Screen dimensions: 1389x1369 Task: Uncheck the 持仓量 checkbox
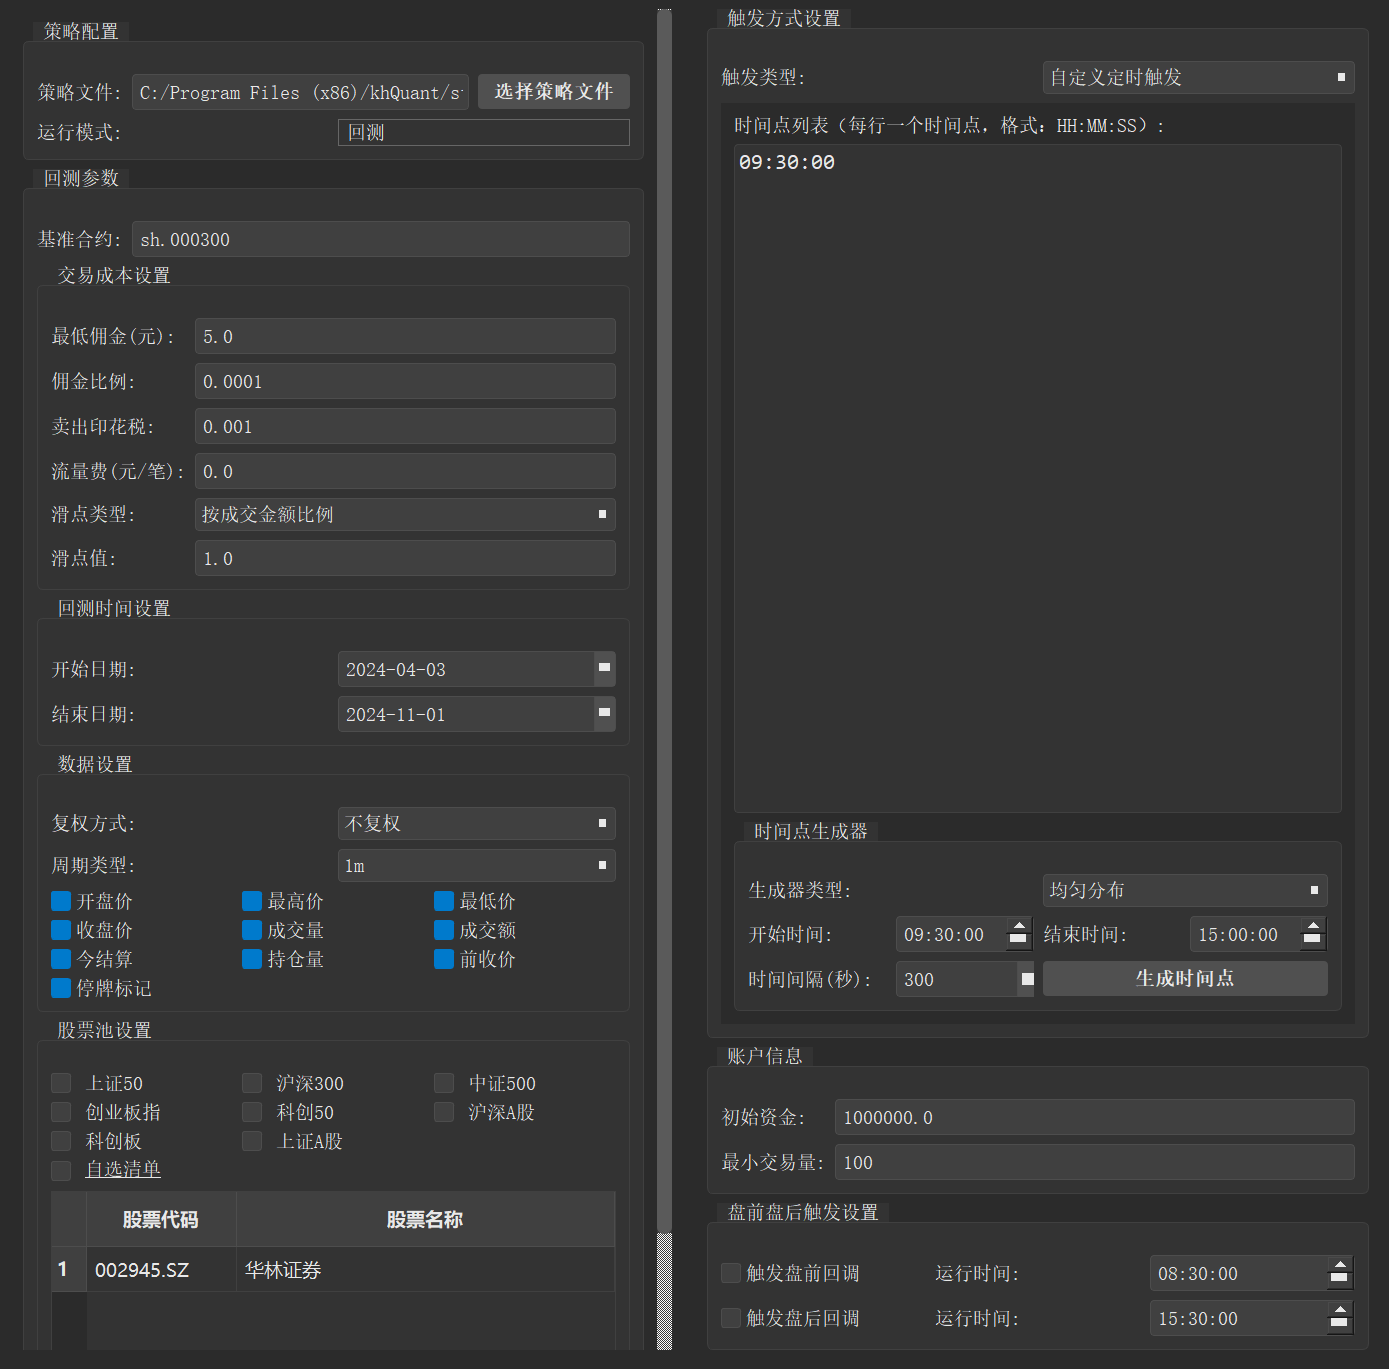tap(252, 960)
